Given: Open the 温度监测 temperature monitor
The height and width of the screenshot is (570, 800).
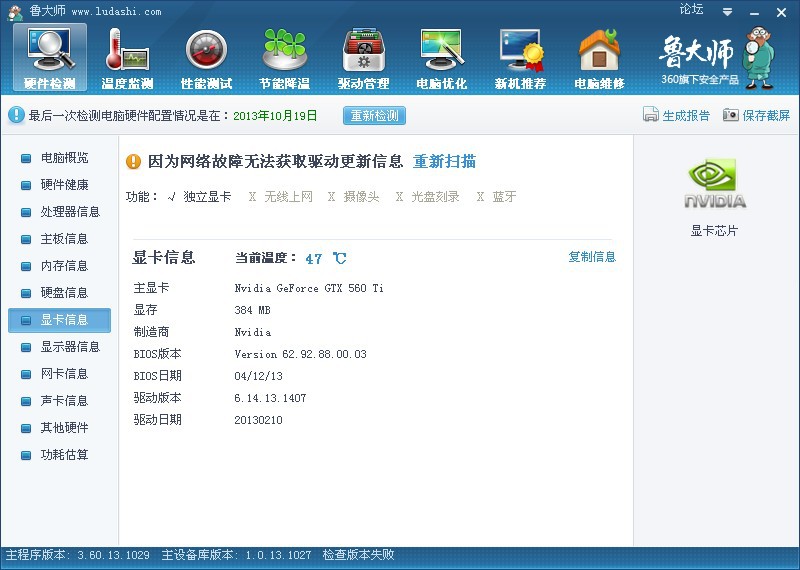Looking at the screenshot, I should pos(127,58).
